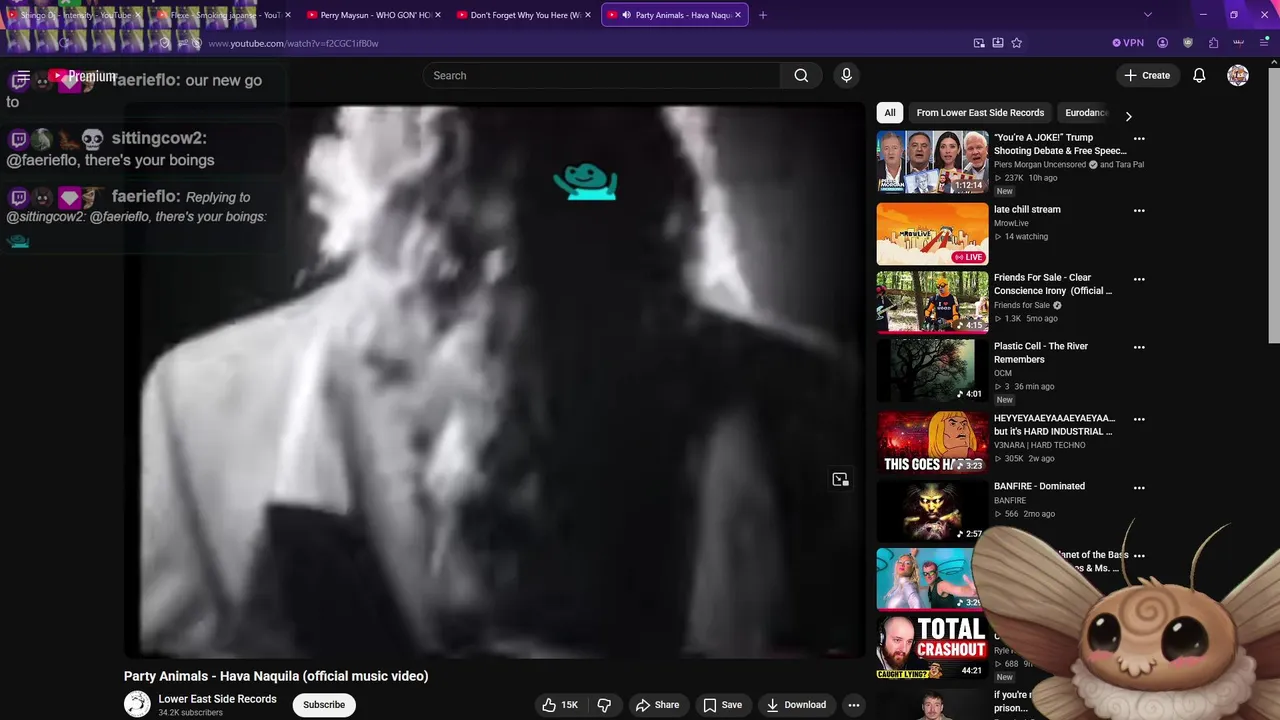The width and height of the screenshot is (1280, 720).
Task: Open the Lower East Side Records channel name link
Action: coord(217,699)
